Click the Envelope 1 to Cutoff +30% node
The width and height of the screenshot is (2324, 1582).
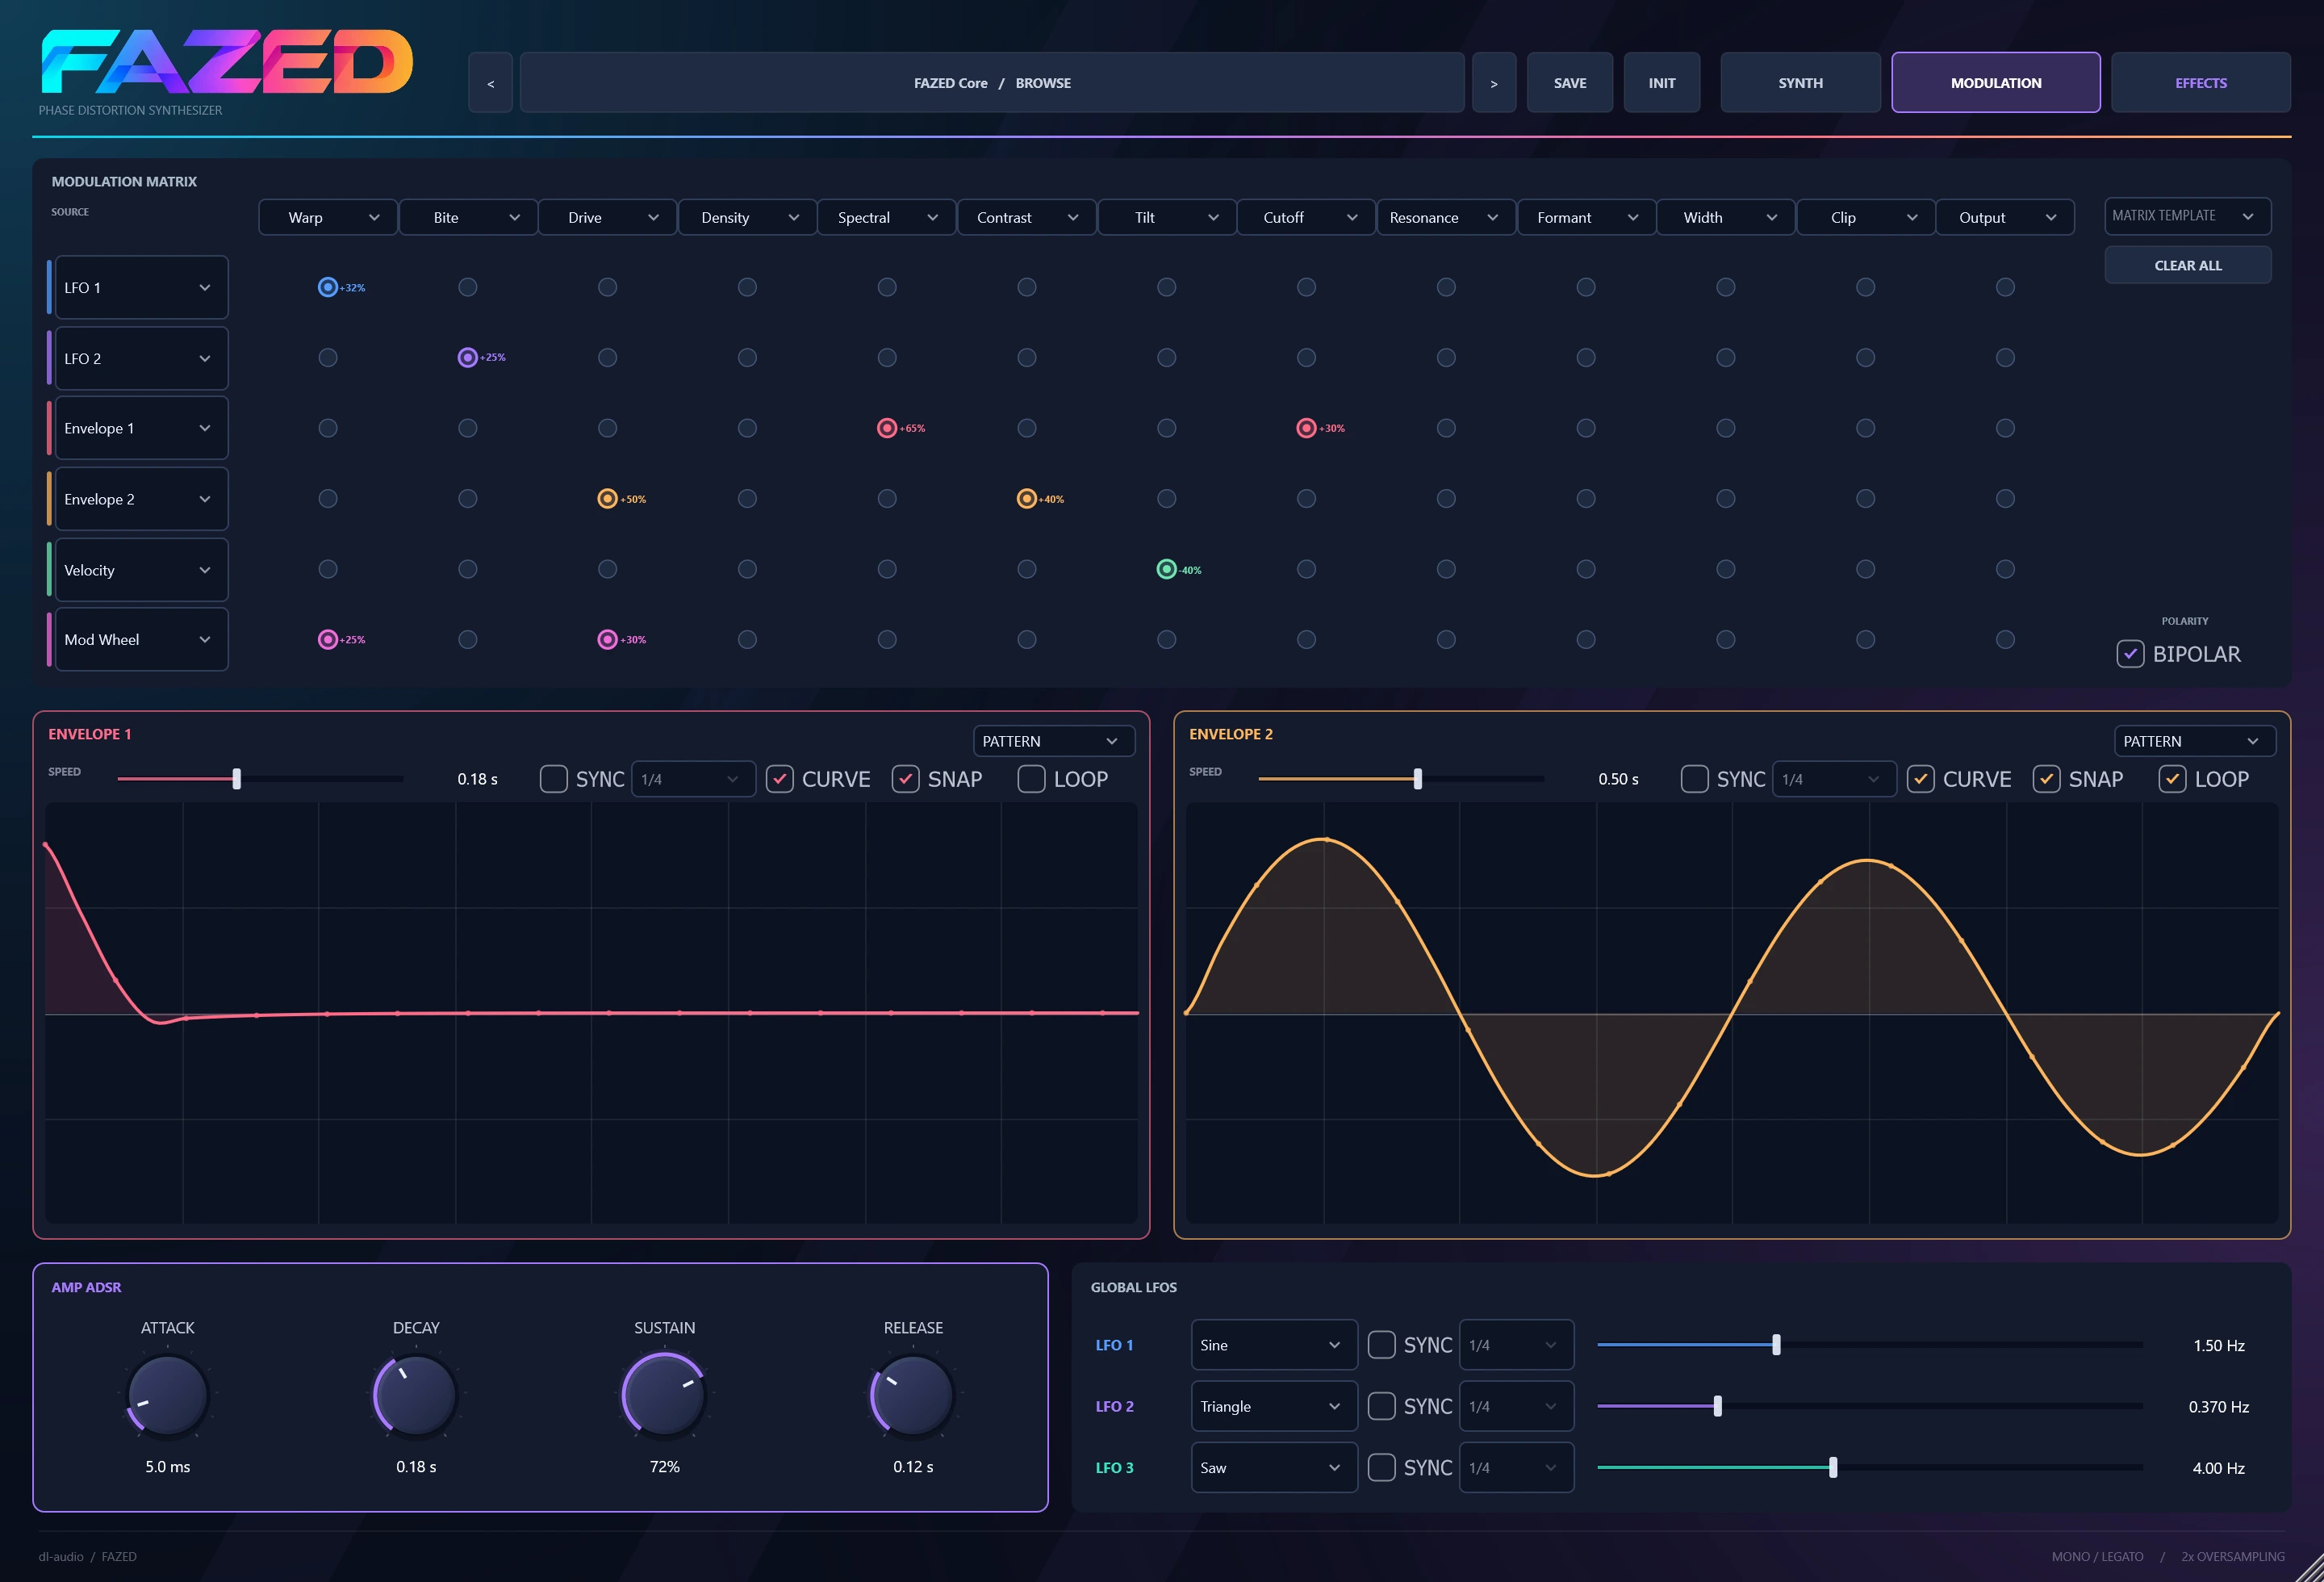1306,428
